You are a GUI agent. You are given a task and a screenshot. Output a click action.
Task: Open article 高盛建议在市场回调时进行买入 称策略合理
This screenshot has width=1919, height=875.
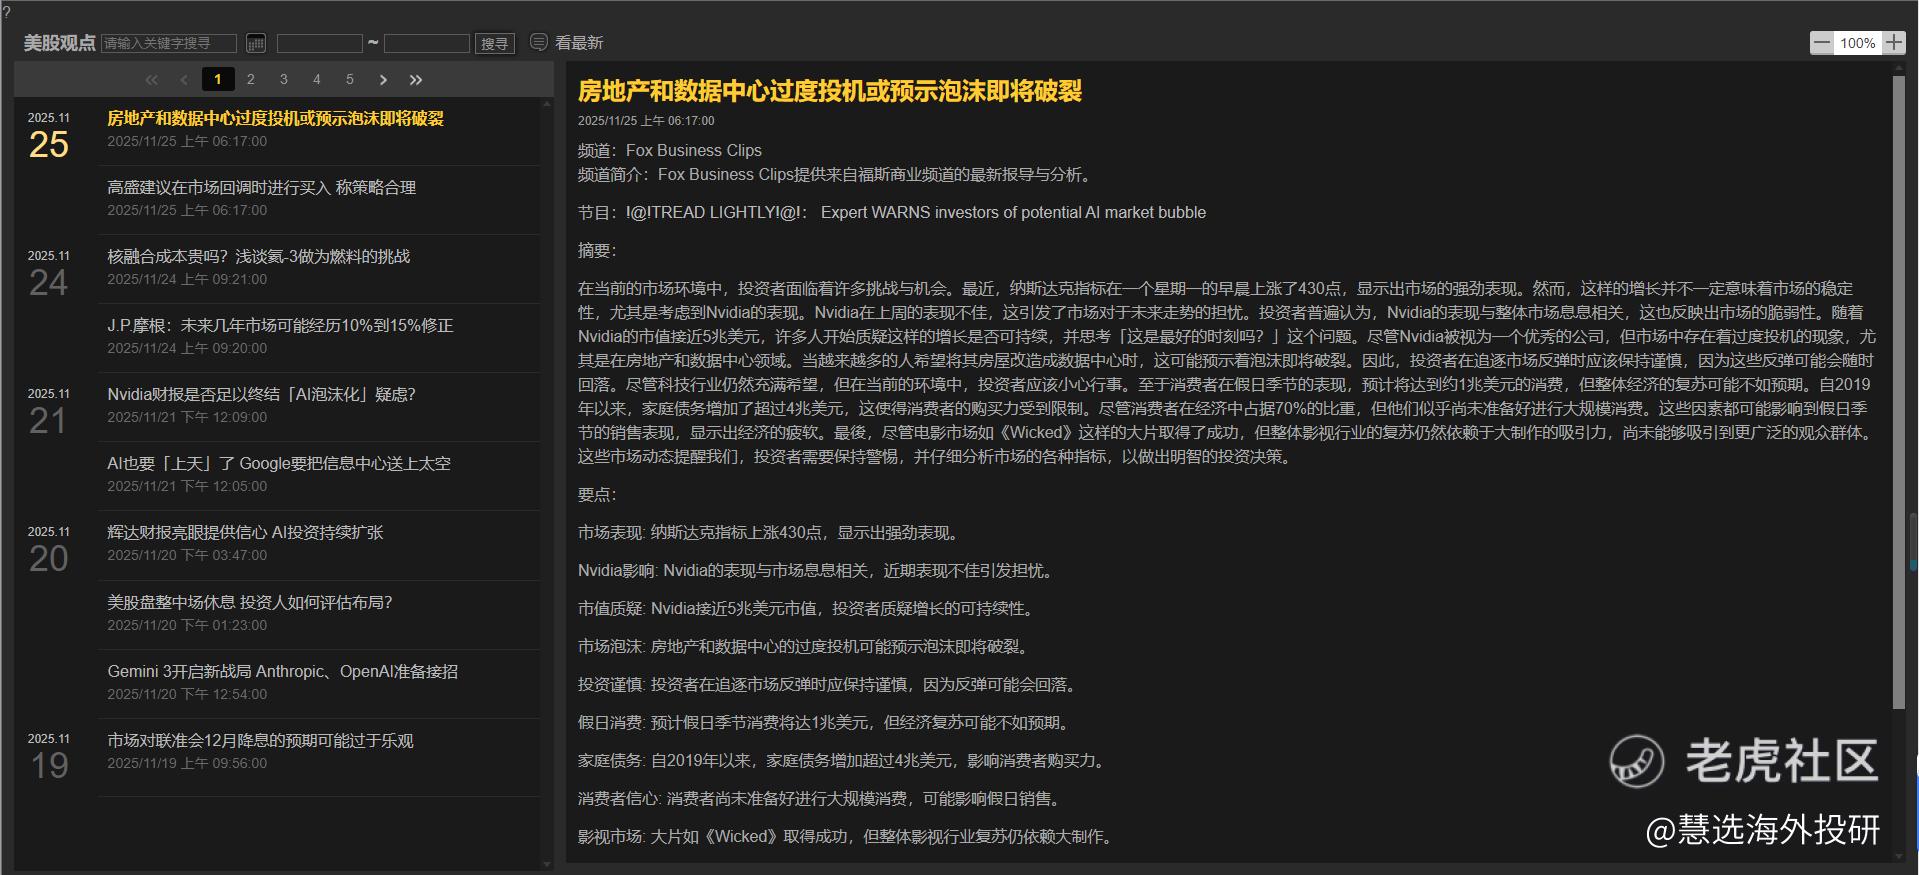click(x=262, y=187)
